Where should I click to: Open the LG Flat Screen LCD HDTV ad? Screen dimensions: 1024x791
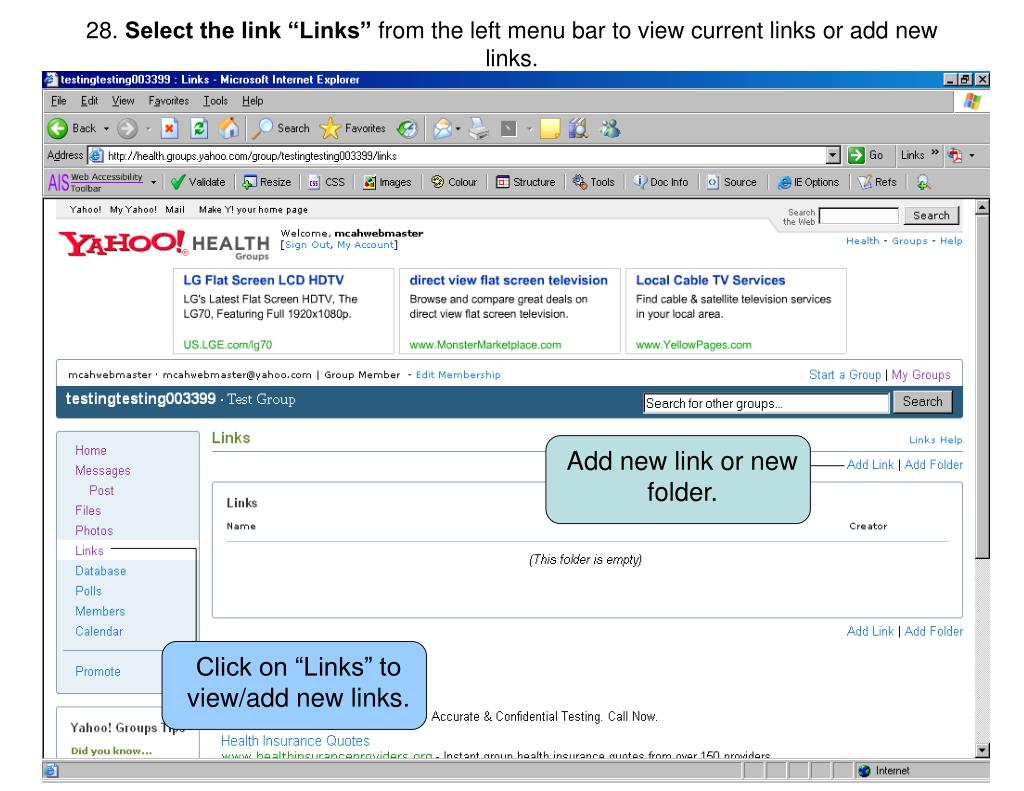point(263,280)
